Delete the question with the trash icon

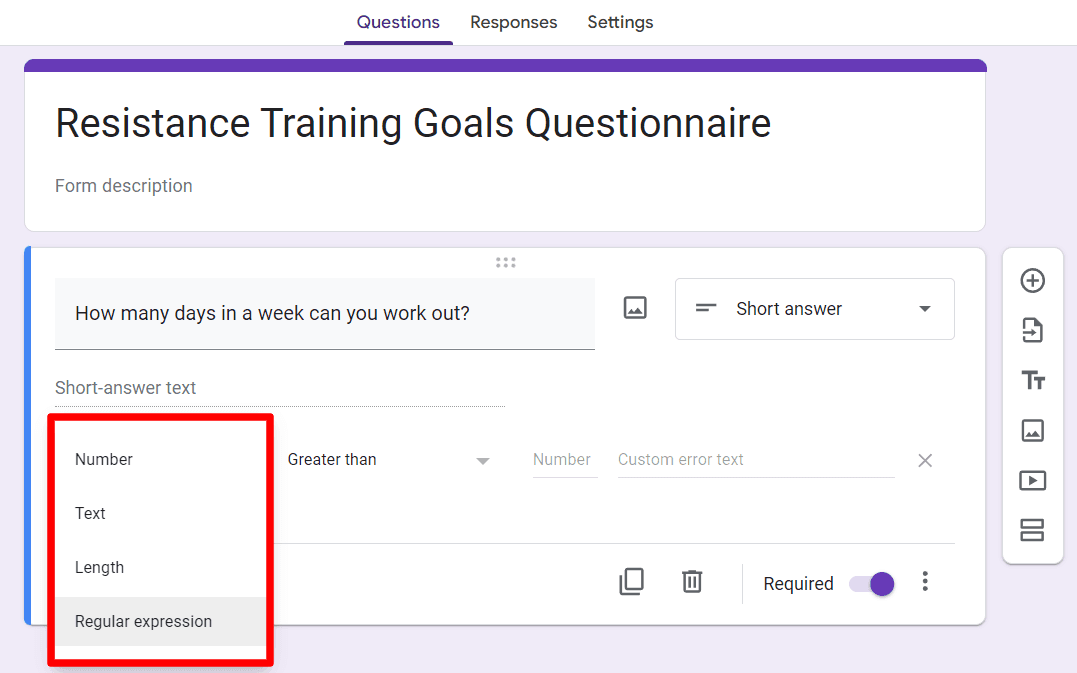pos(692,582)
